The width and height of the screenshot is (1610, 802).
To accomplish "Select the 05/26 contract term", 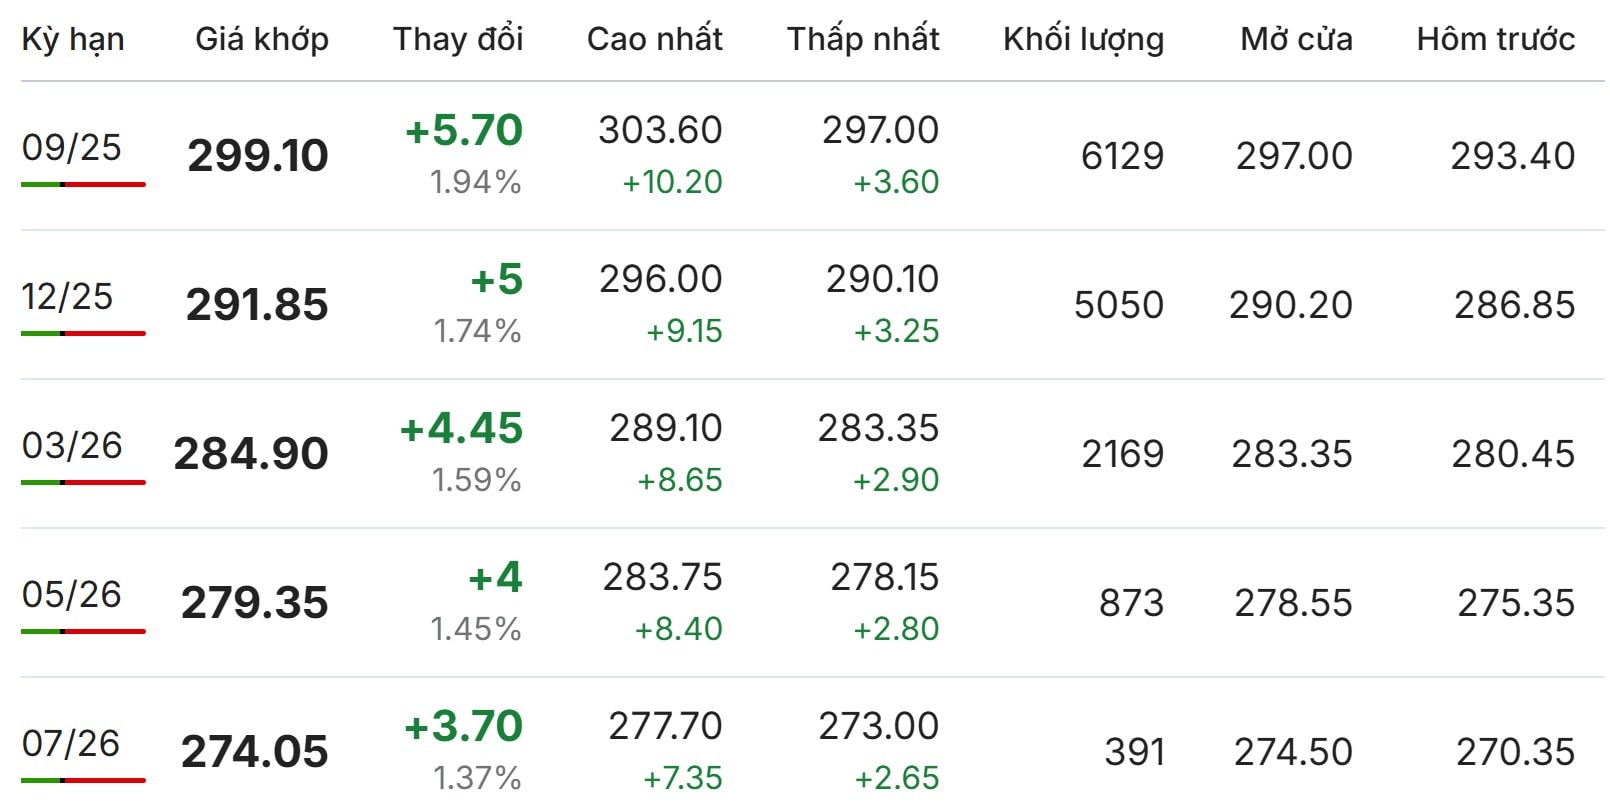I will 72,594.
